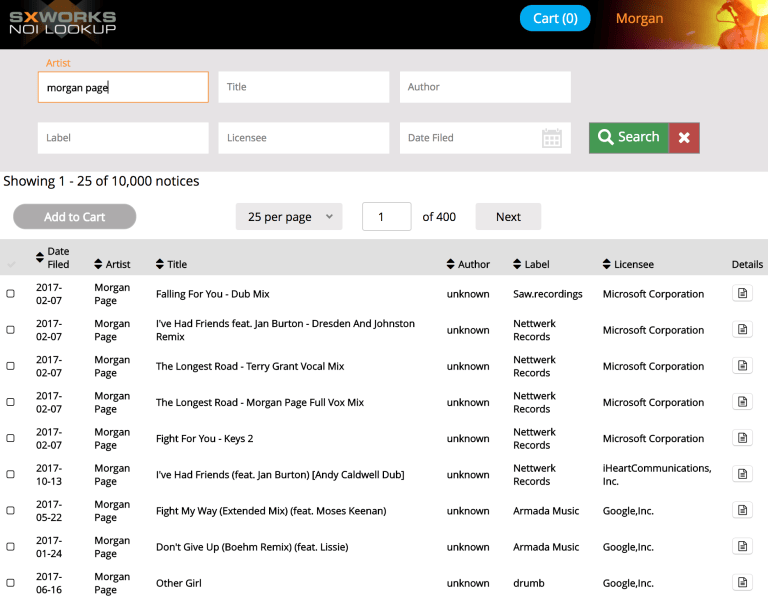Open the Cart (0) button

(x=555, y=18)
